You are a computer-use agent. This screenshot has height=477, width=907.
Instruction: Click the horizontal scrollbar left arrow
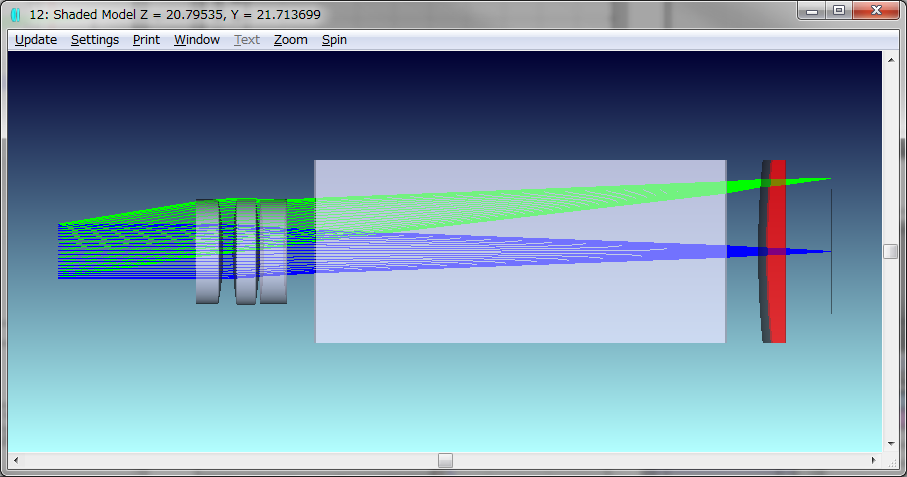click(16, 460)
